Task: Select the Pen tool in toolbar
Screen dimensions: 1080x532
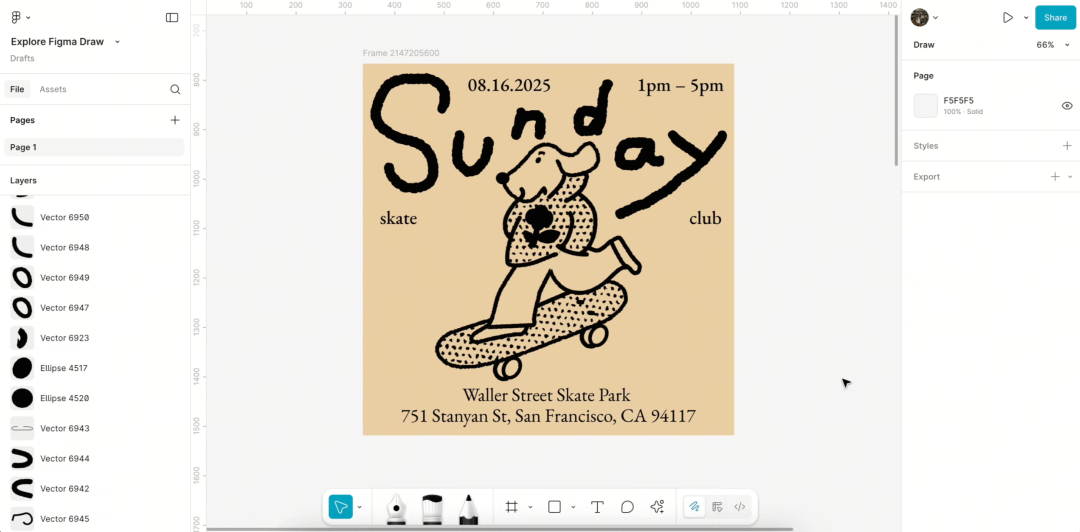Action: (x=396, y=509)
